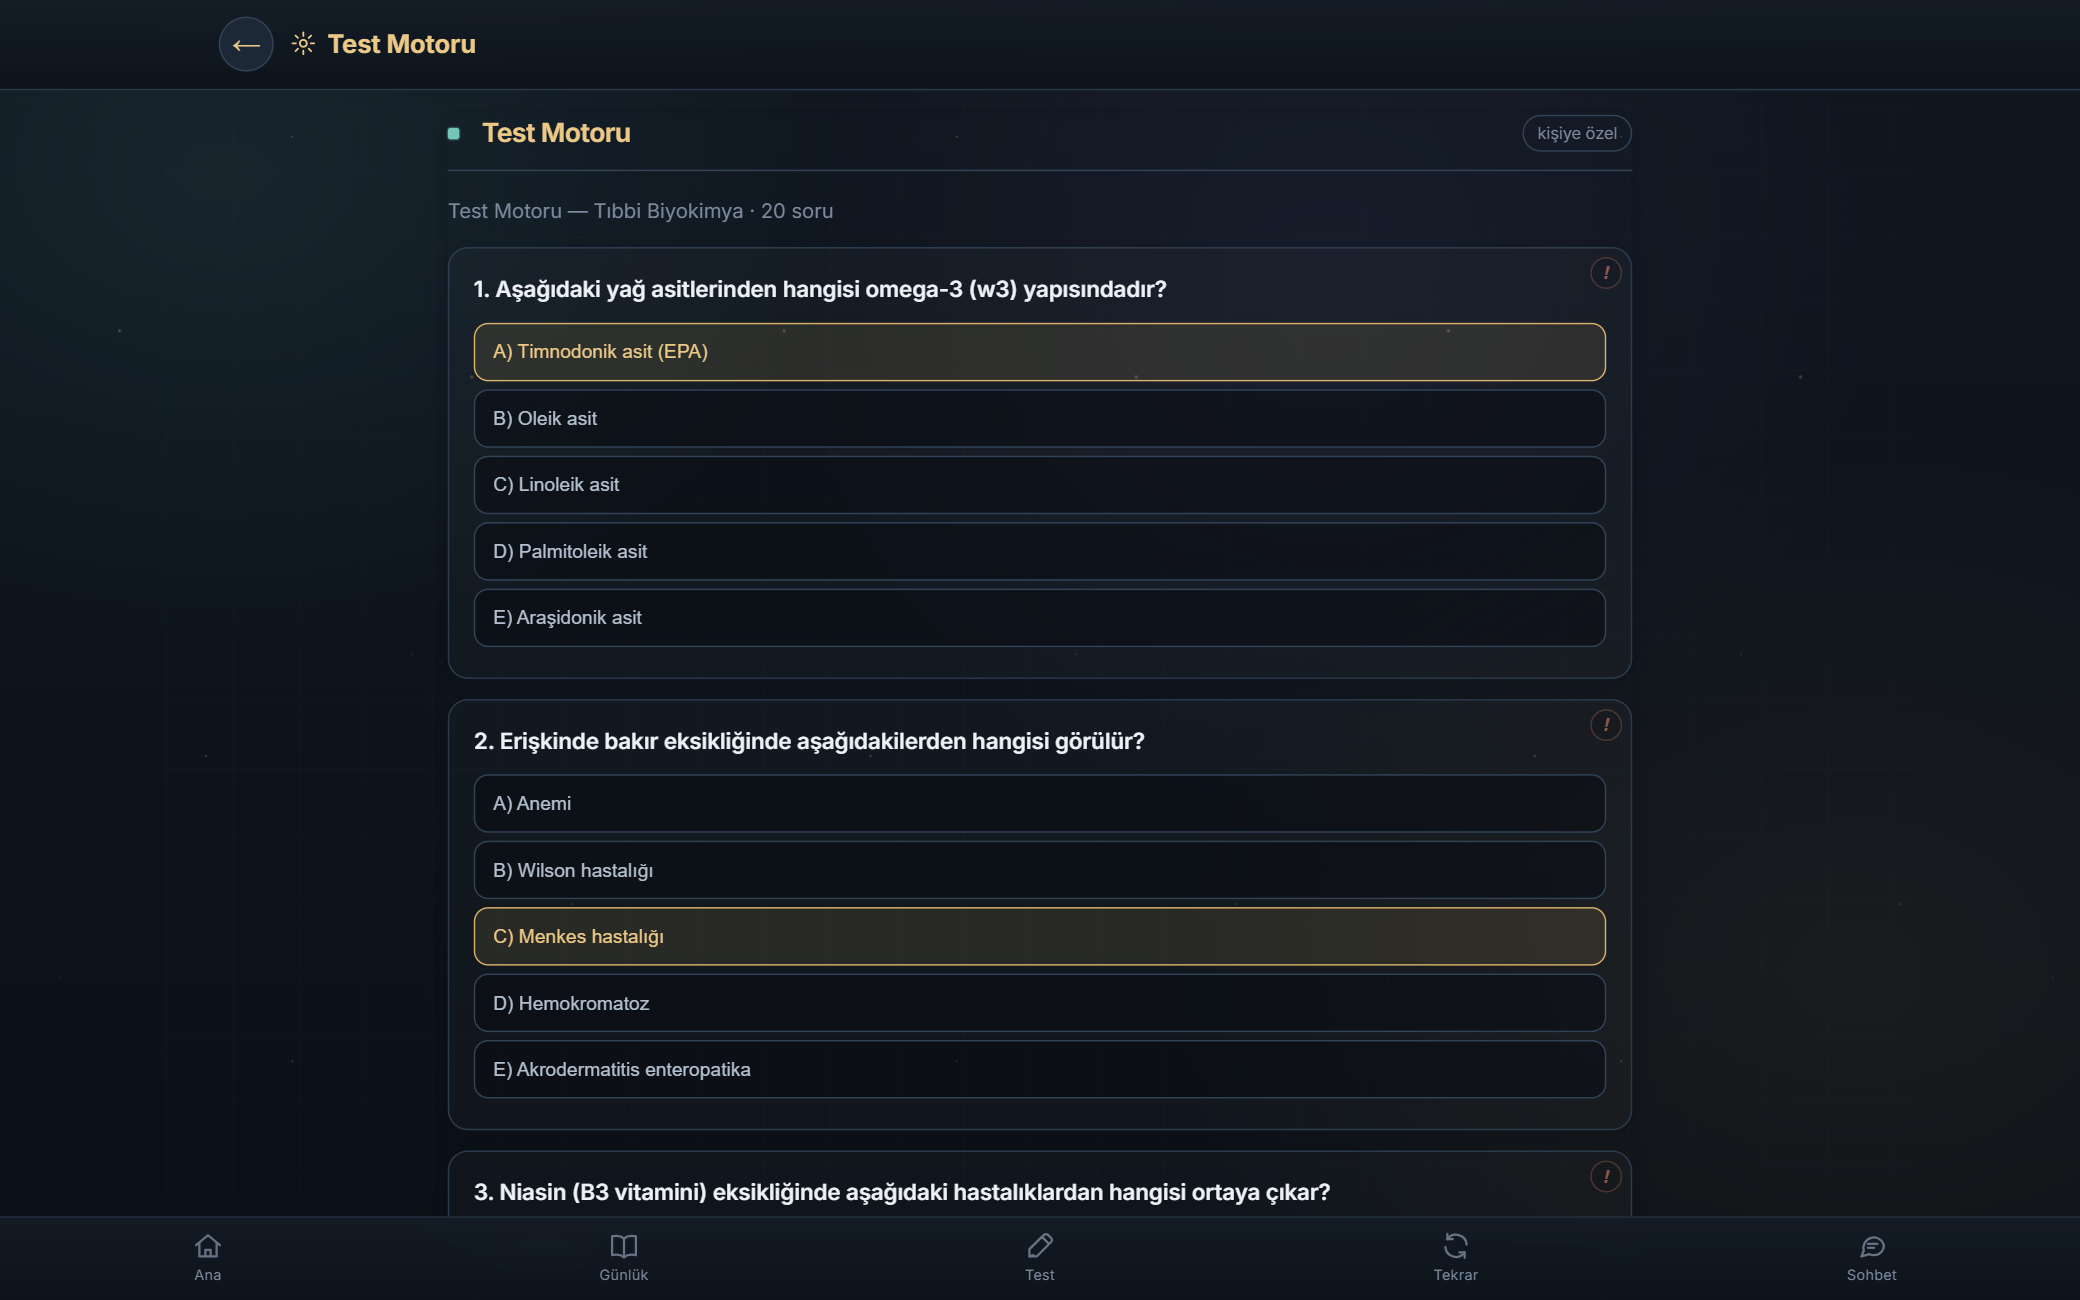Report question 2 with exclamation icon
Image resolution: width=2080 pixels, height=1300 pixels.
[1605, 725]
